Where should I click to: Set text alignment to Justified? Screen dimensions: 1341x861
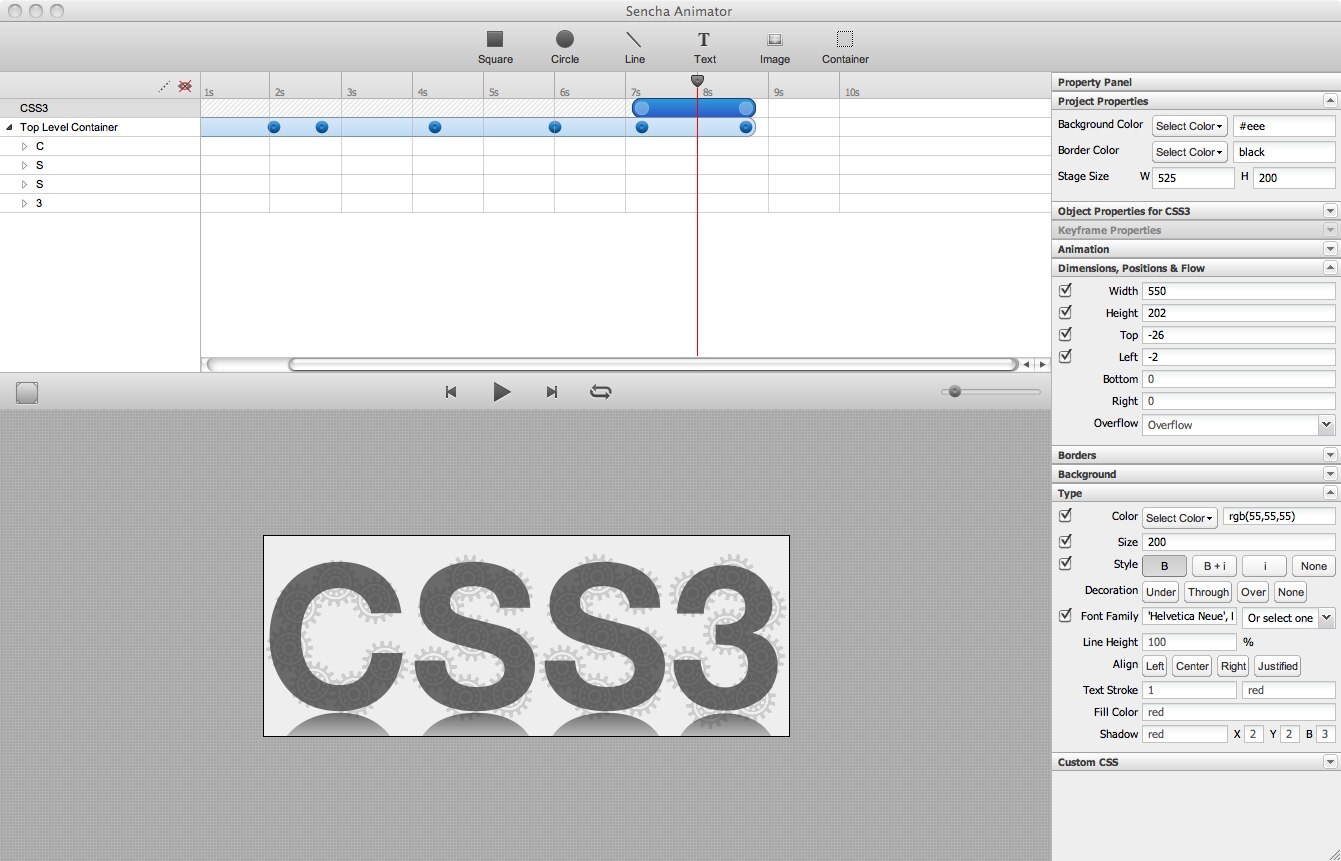click(1277, 666)
